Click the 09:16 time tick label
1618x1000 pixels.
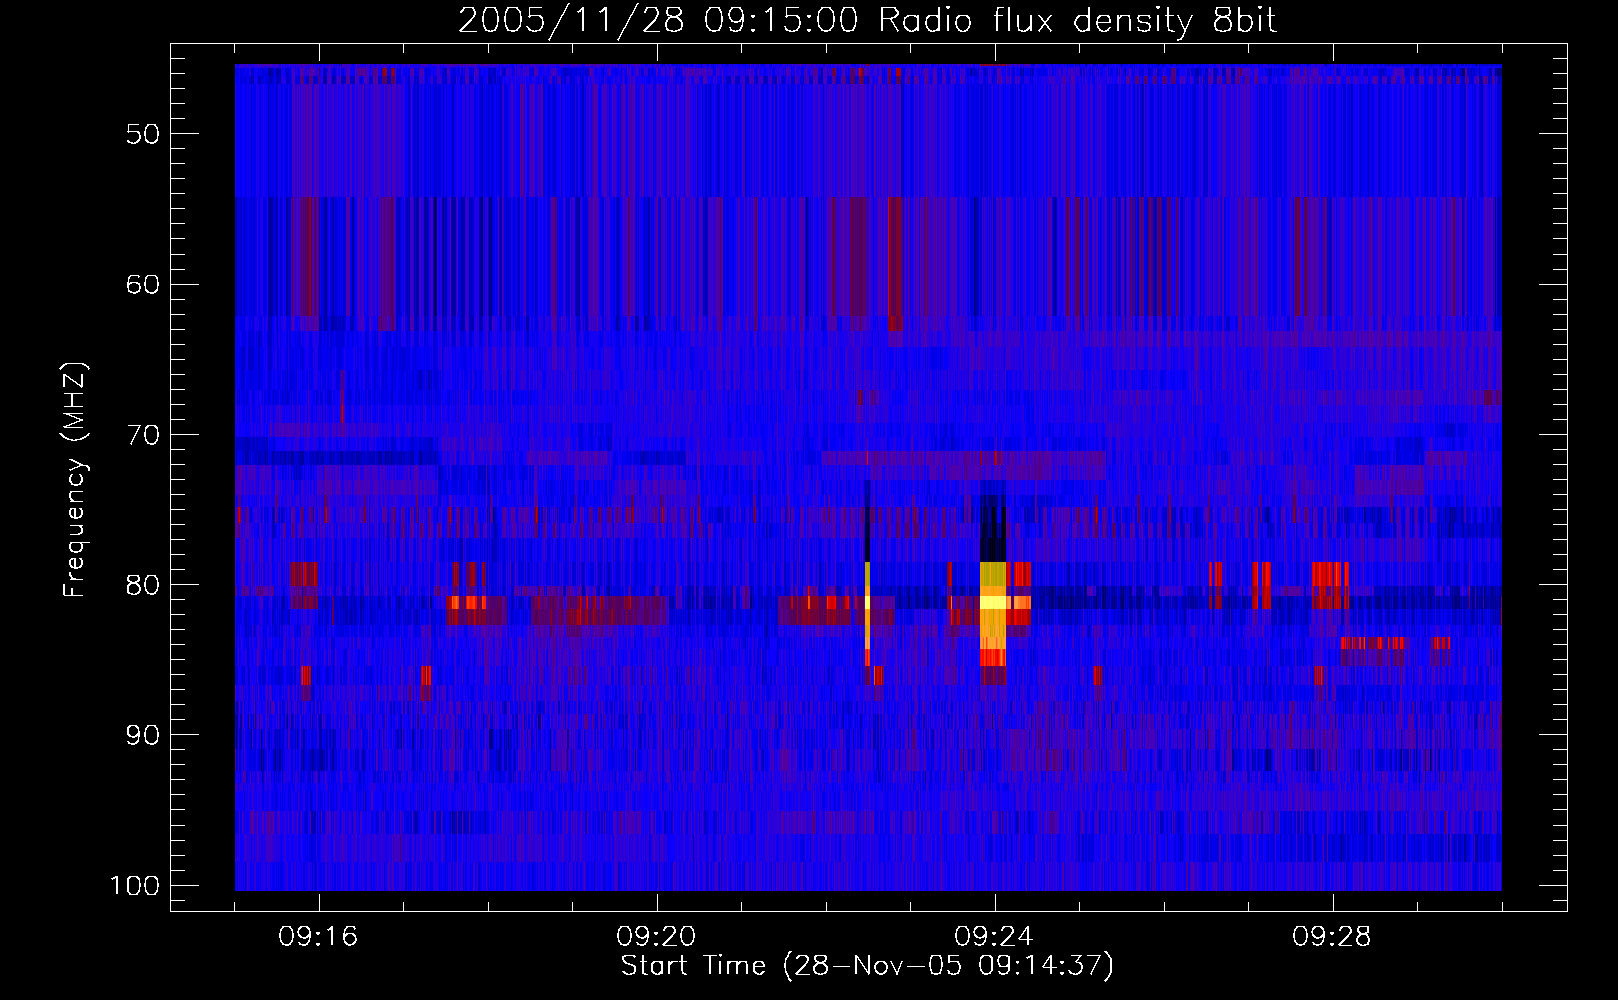318,937
